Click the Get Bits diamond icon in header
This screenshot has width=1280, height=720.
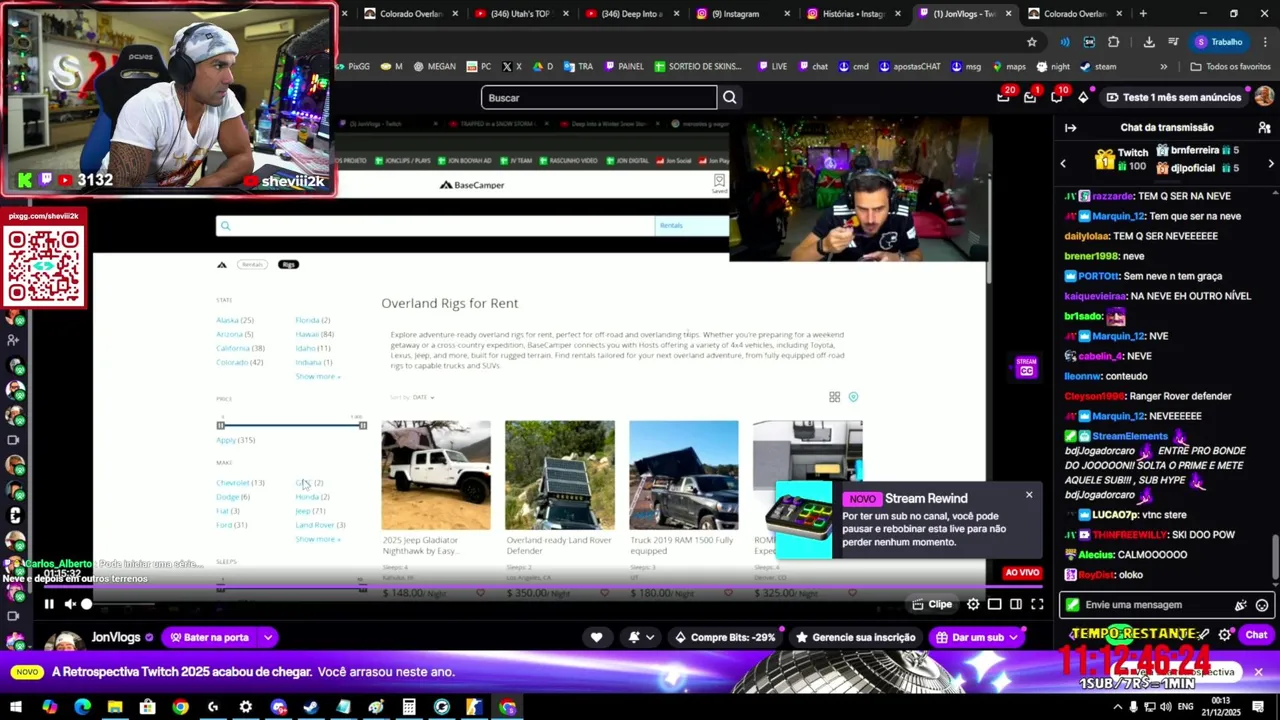(x=1083, y=97)
